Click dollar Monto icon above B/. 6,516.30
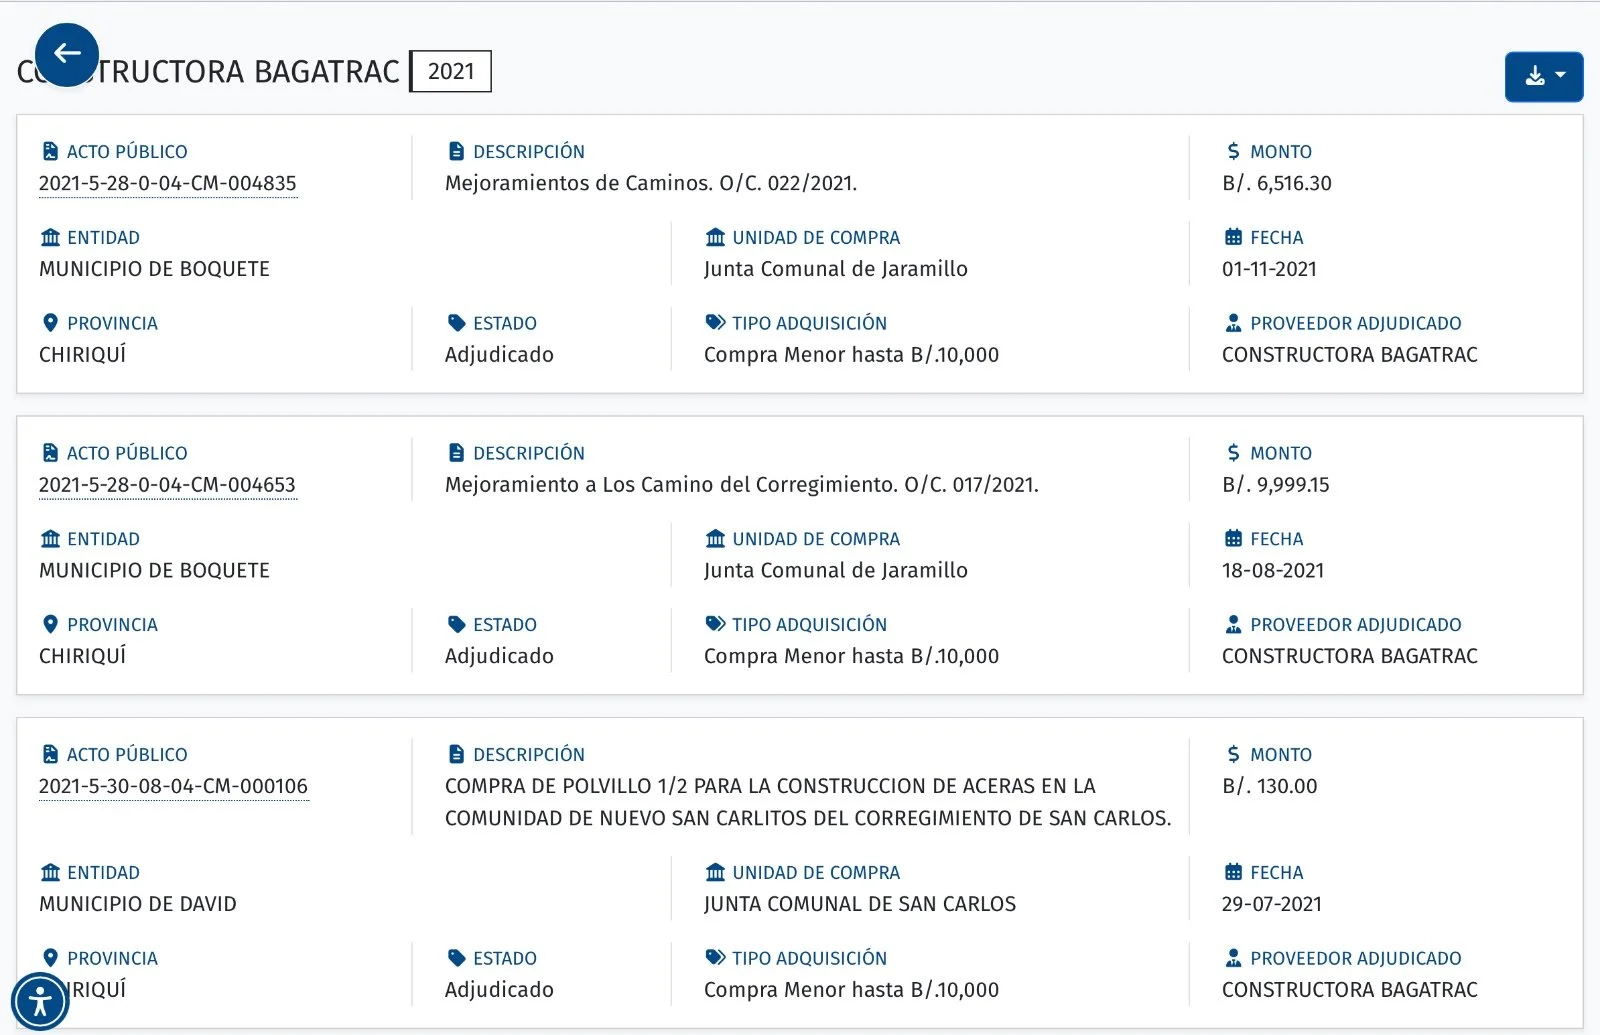The width and height of the screenshot is (1600, 1035). coord(1233,151)
